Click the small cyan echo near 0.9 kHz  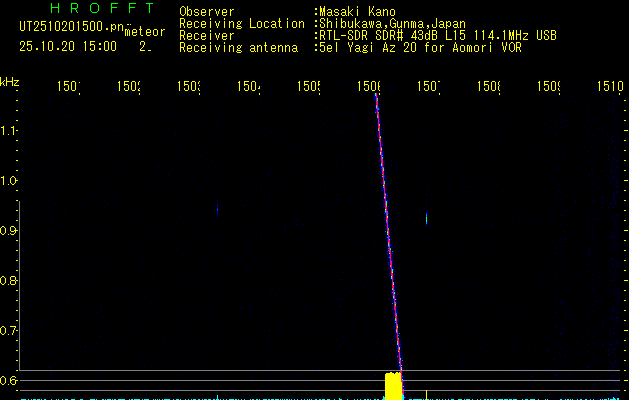point(427,218)
